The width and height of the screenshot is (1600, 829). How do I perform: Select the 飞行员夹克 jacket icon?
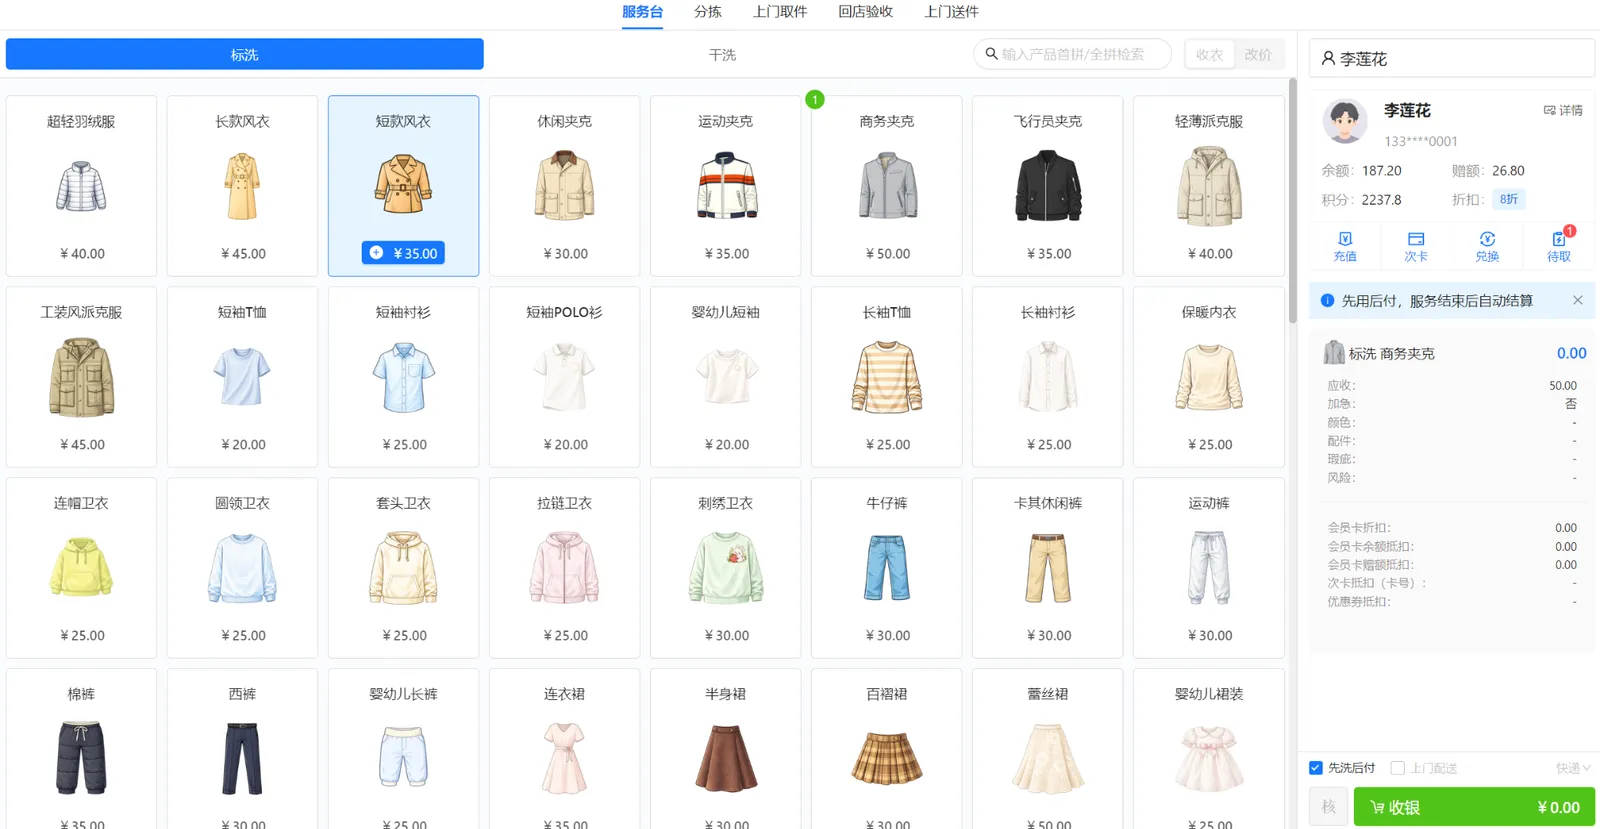(x=1048, y=185)
